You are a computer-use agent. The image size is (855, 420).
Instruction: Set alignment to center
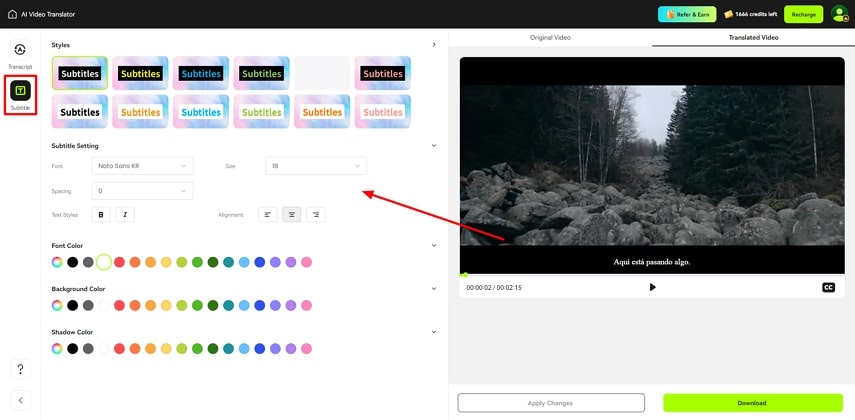coord(292,215)
